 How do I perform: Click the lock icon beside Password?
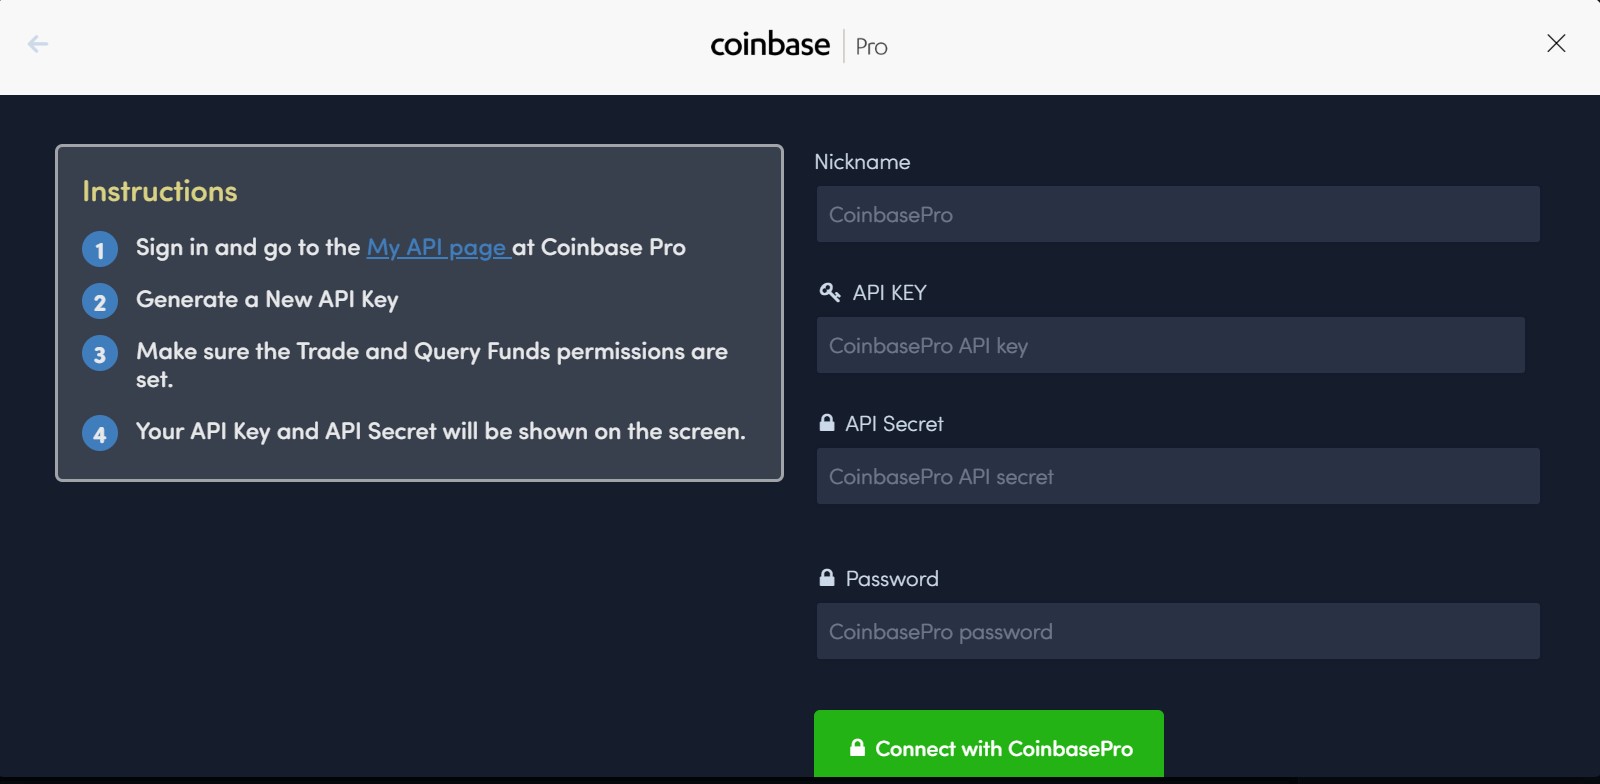coord(827,578)
